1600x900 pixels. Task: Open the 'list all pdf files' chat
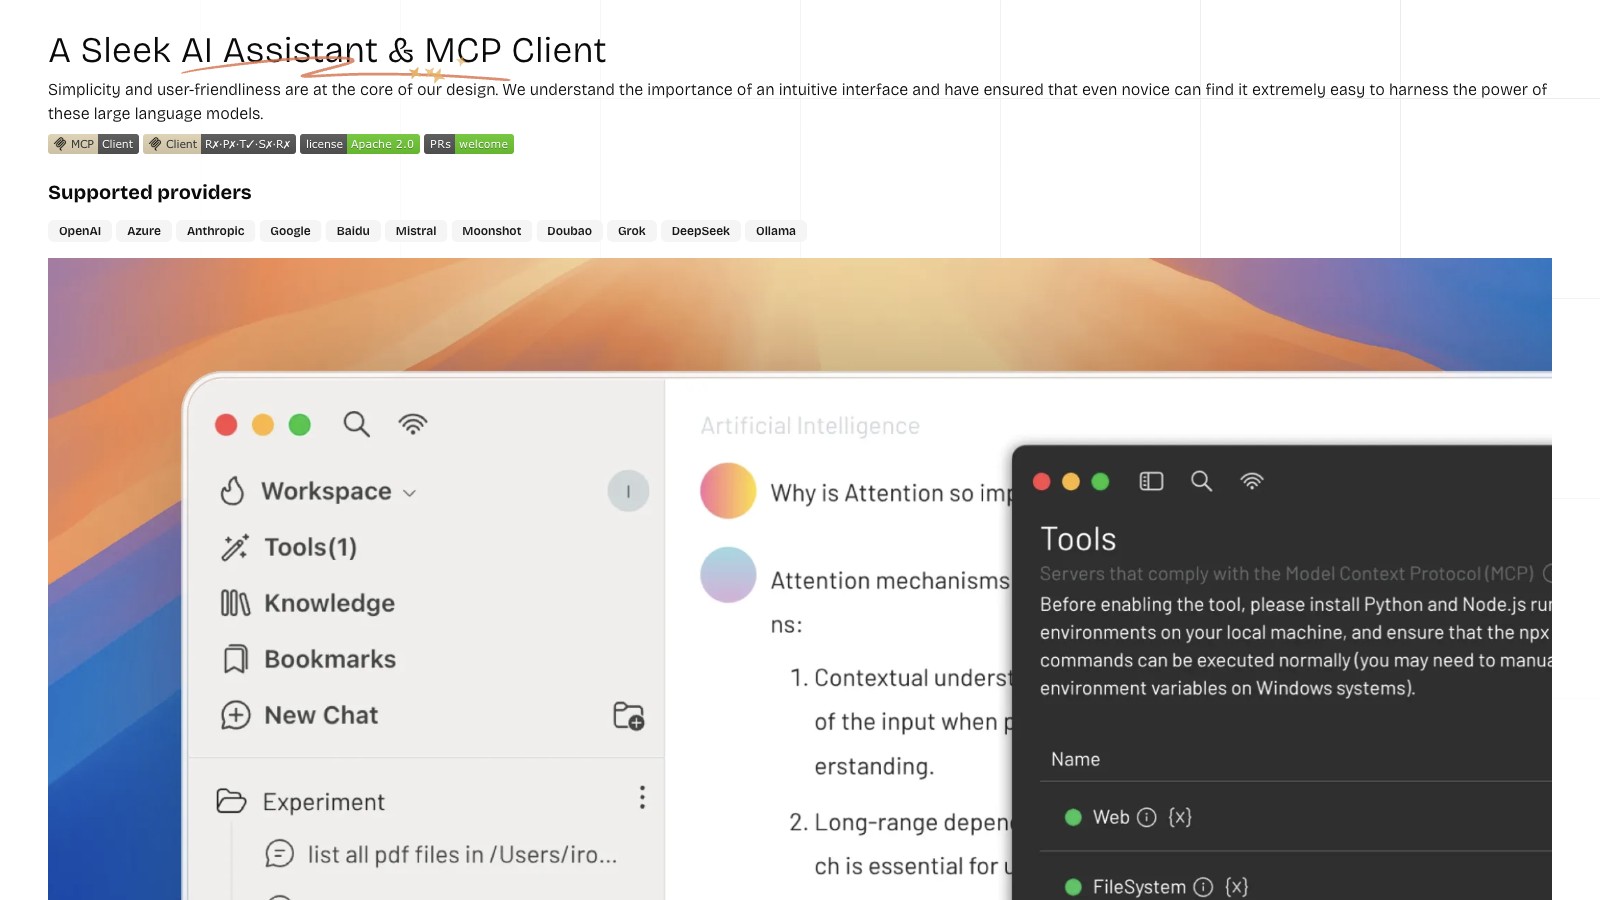(461, 855)
